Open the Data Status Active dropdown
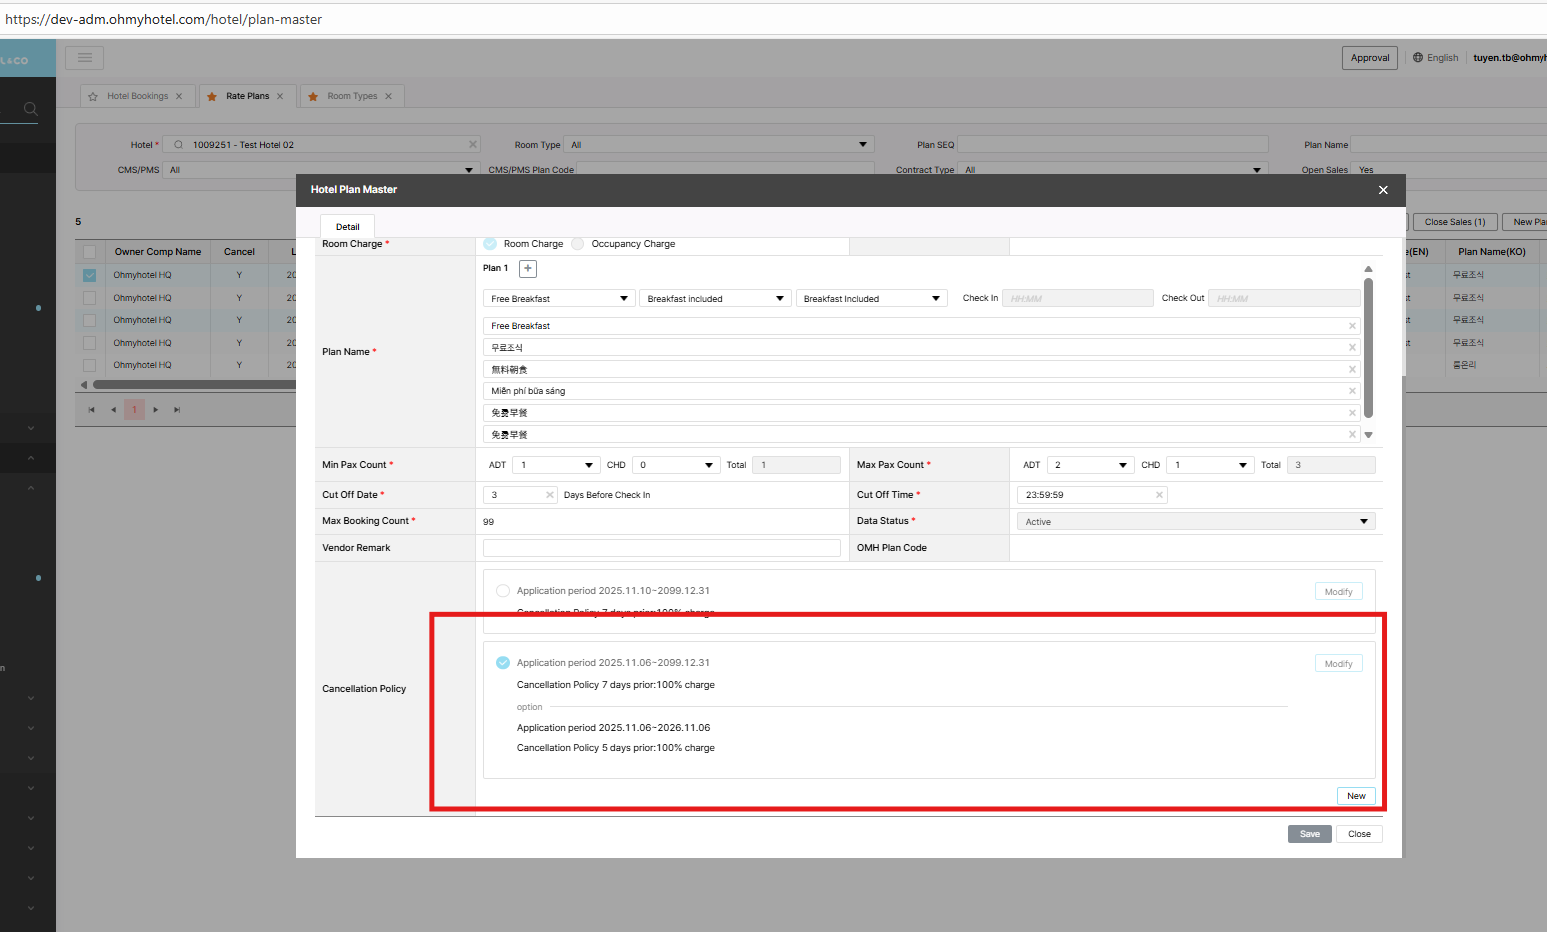 1195,522
